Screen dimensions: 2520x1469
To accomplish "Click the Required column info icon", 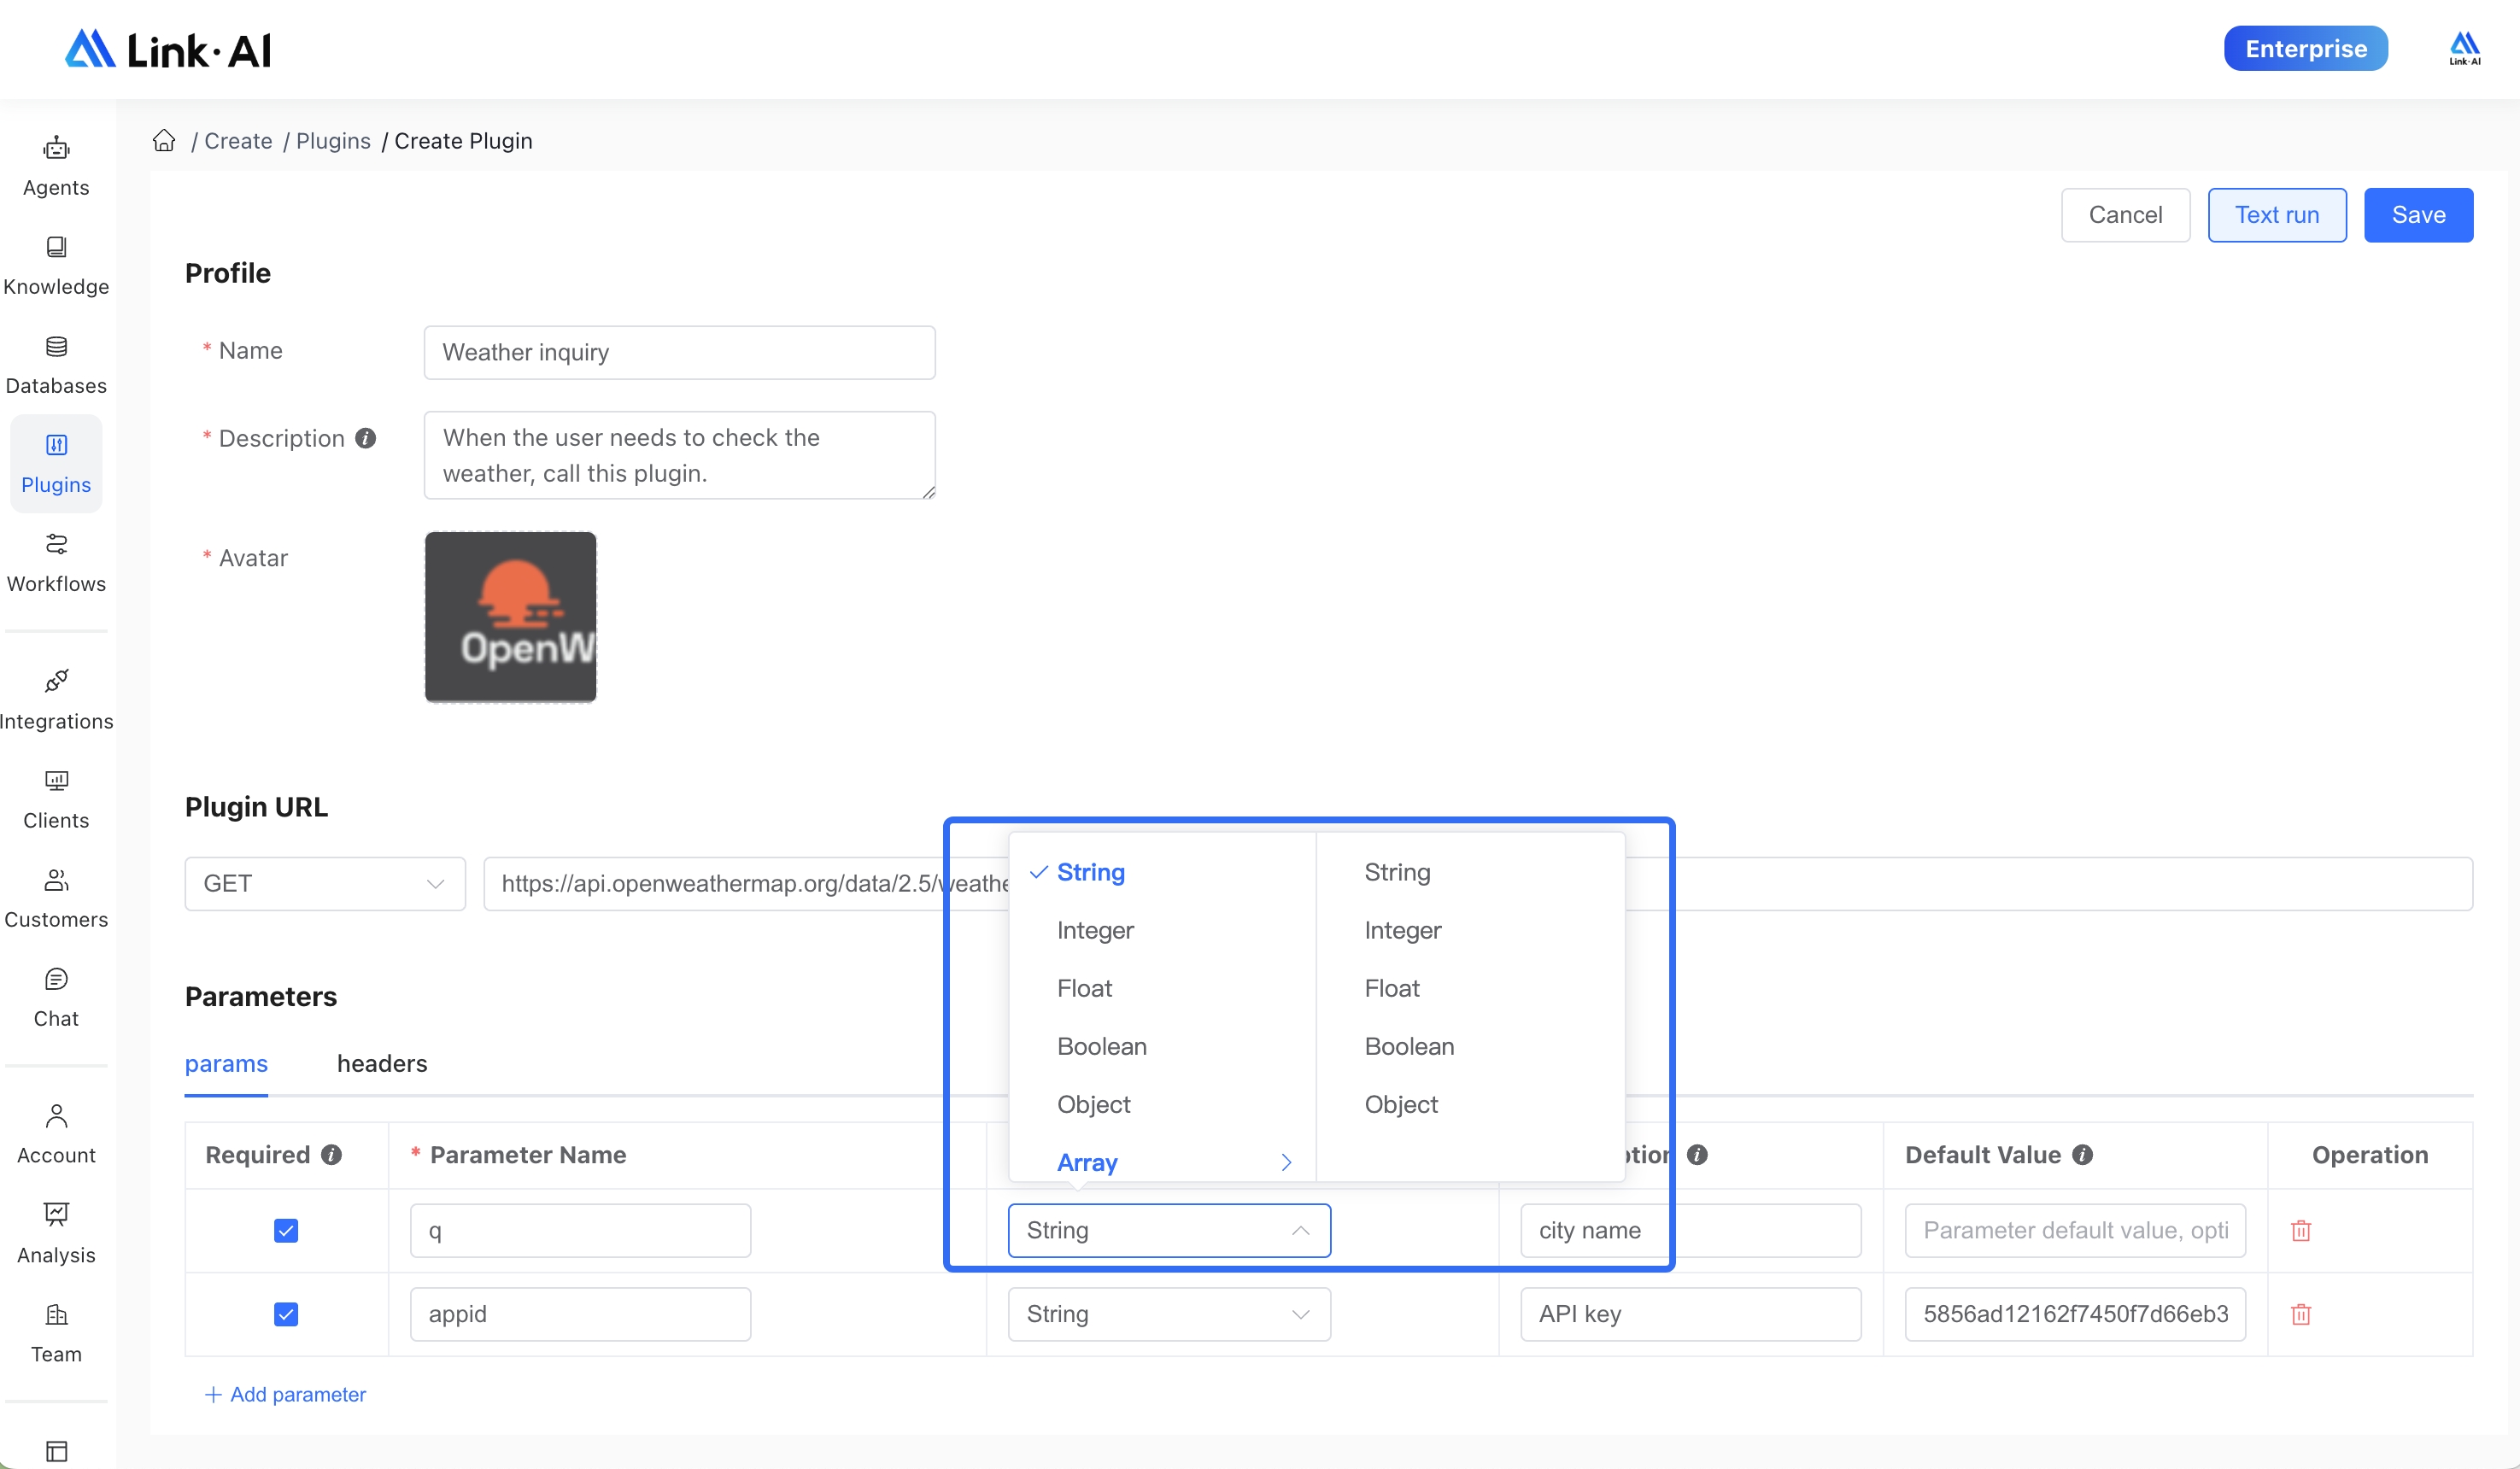I will coord(332,1155).
